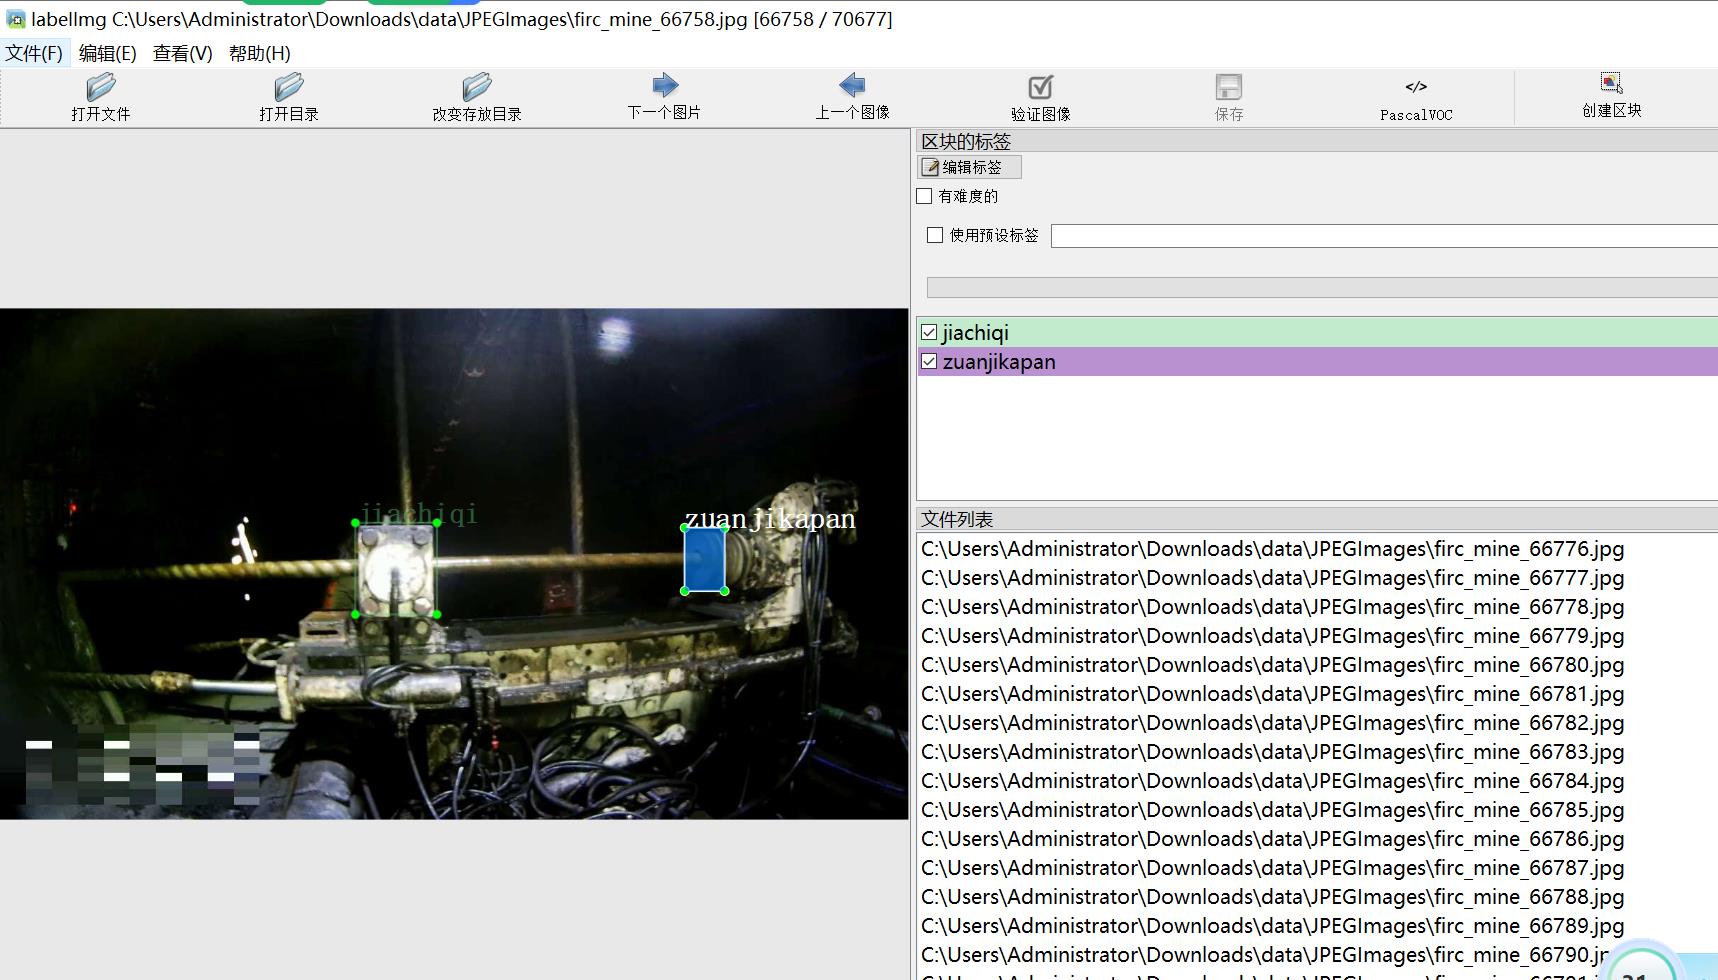The width and height of the screenshot is (1718, 980).
Task: Click top-left green handle of jiachiqi box
Action: (x=356, y=523)
